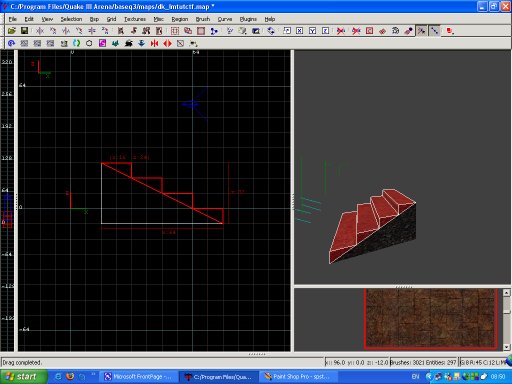Open the Selection menu
Viewport: 512px width, 384px height.
click(71, 19)
